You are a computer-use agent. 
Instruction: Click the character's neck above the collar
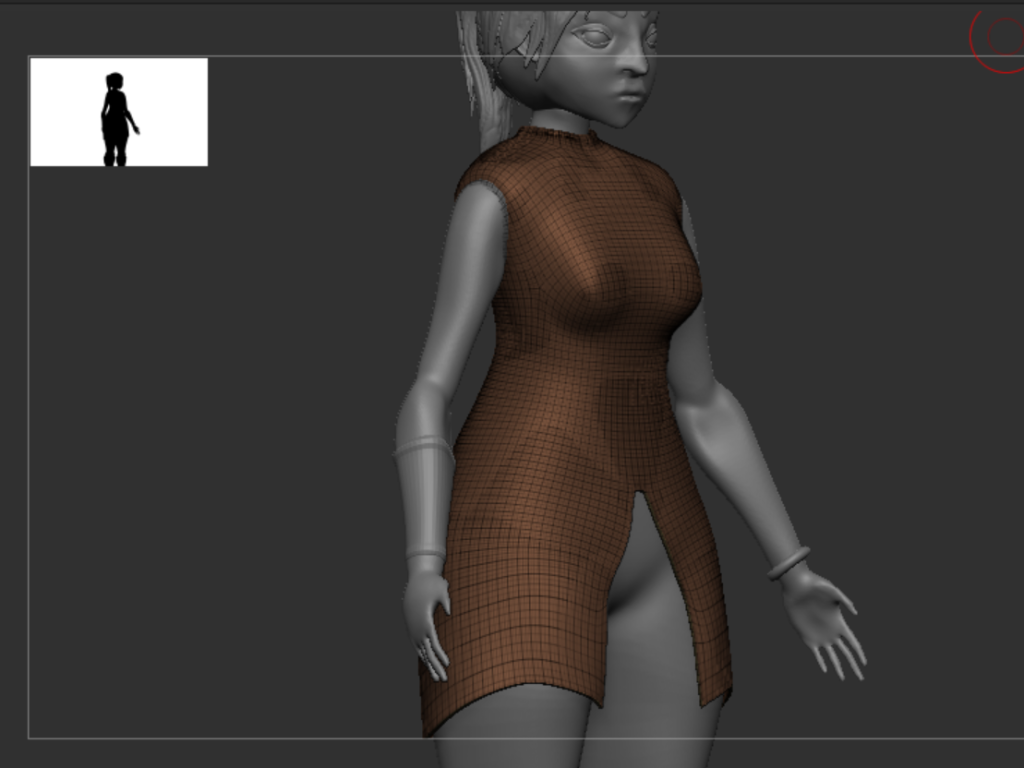coord(560,121)
